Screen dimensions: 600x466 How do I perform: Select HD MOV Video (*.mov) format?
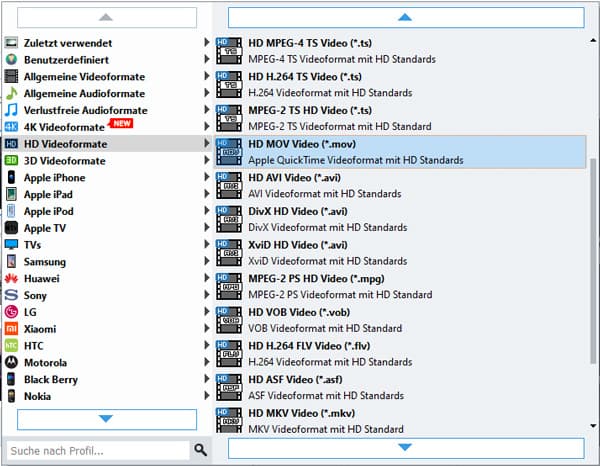coord(400,152)
